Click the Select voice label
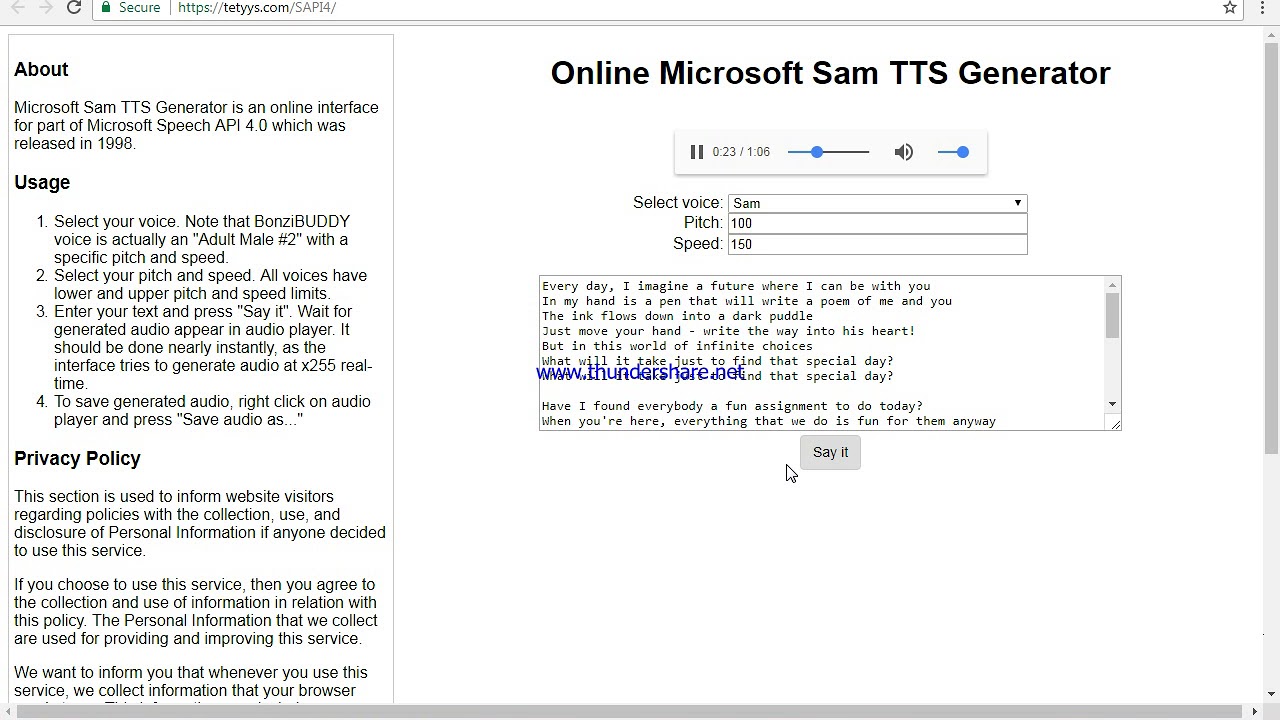 pyautogui.click(x=677, y=202)
